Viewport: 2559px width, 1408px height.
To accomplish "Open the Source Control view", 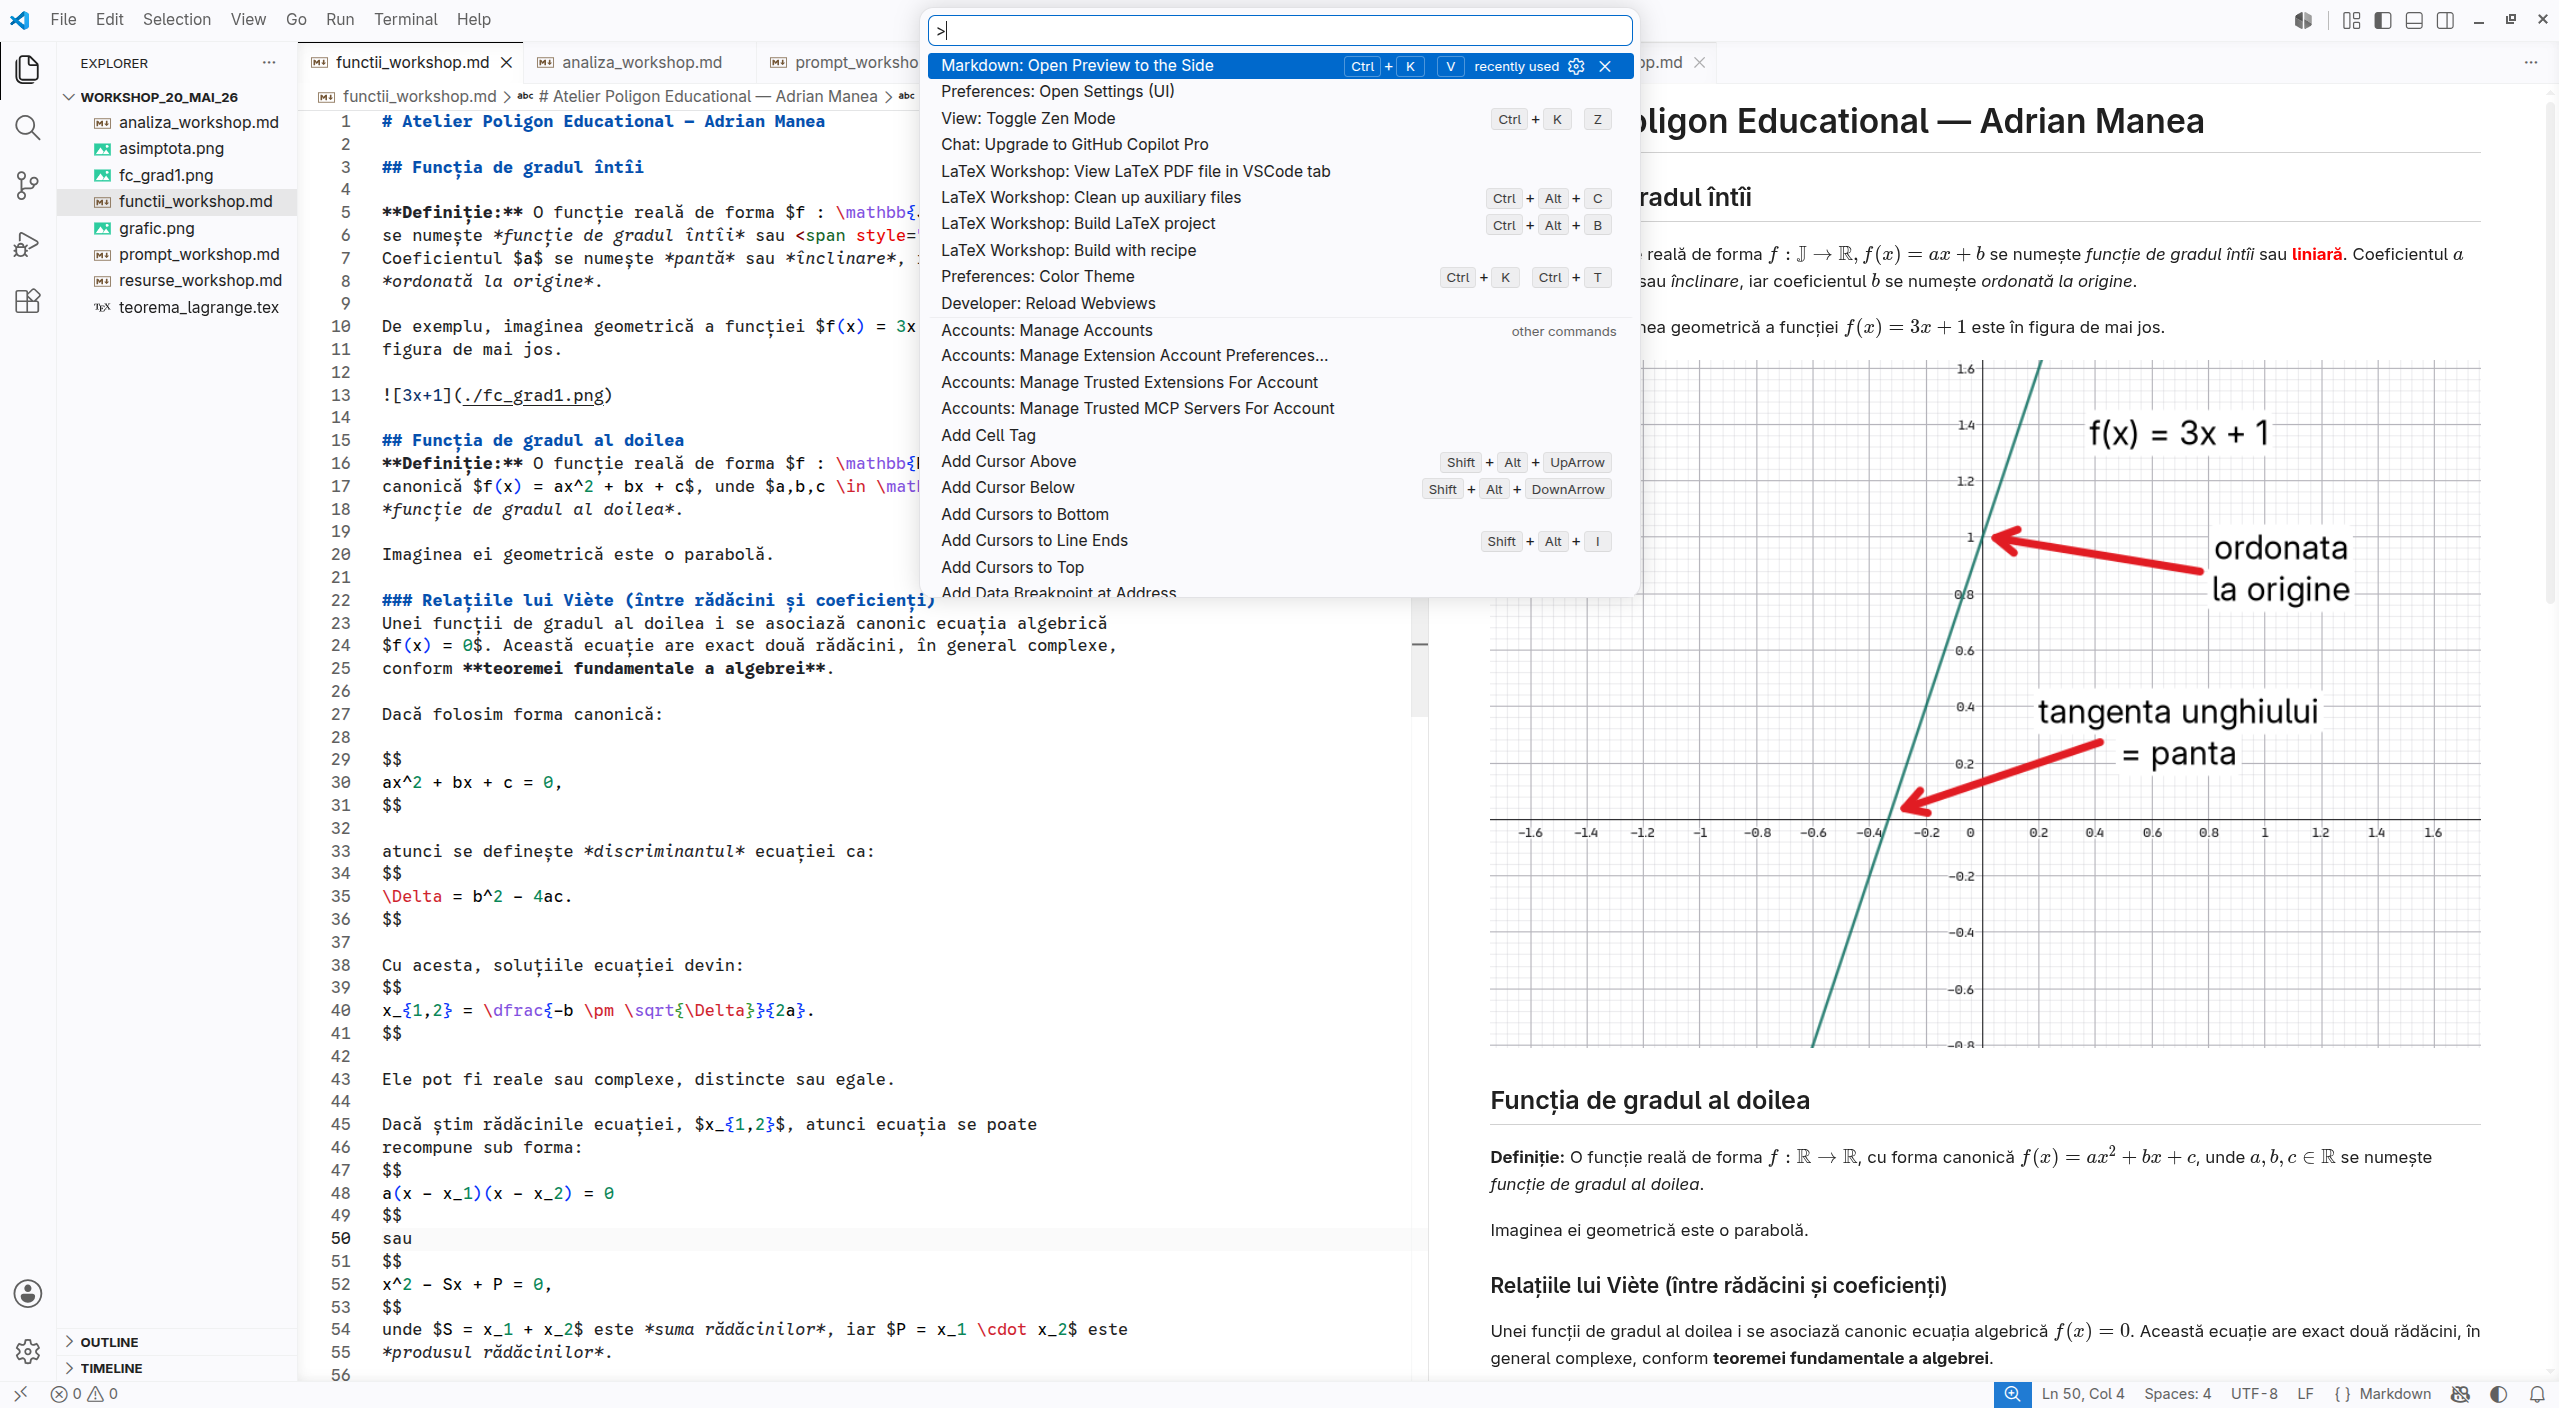I will pos(28,185).
